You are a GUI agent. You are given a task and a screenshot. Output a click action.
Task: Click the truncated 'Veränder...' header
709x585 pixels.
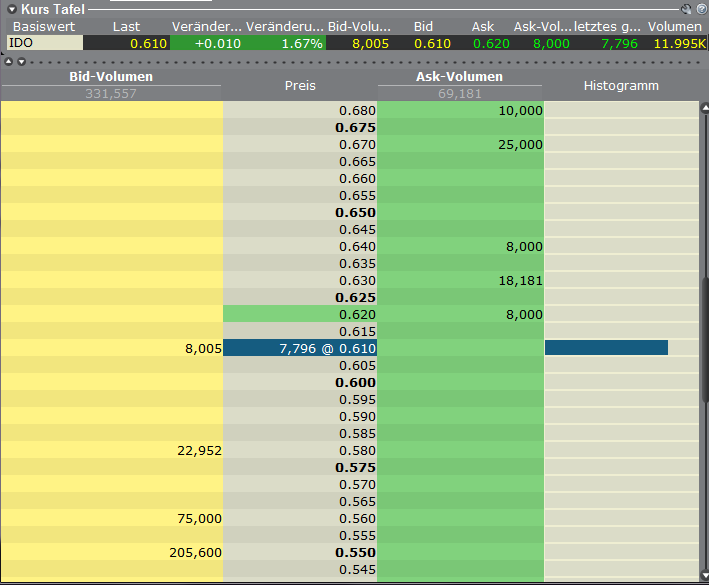(207, 27)
